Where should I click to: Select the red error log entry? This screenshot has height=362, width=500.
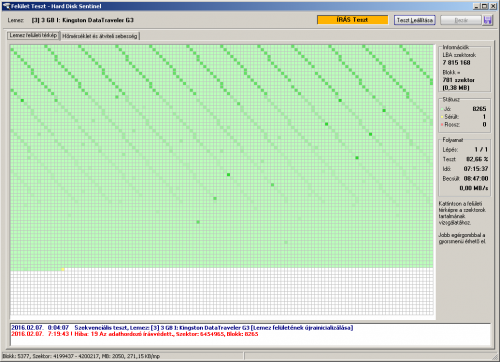click(x=135, y=334)
